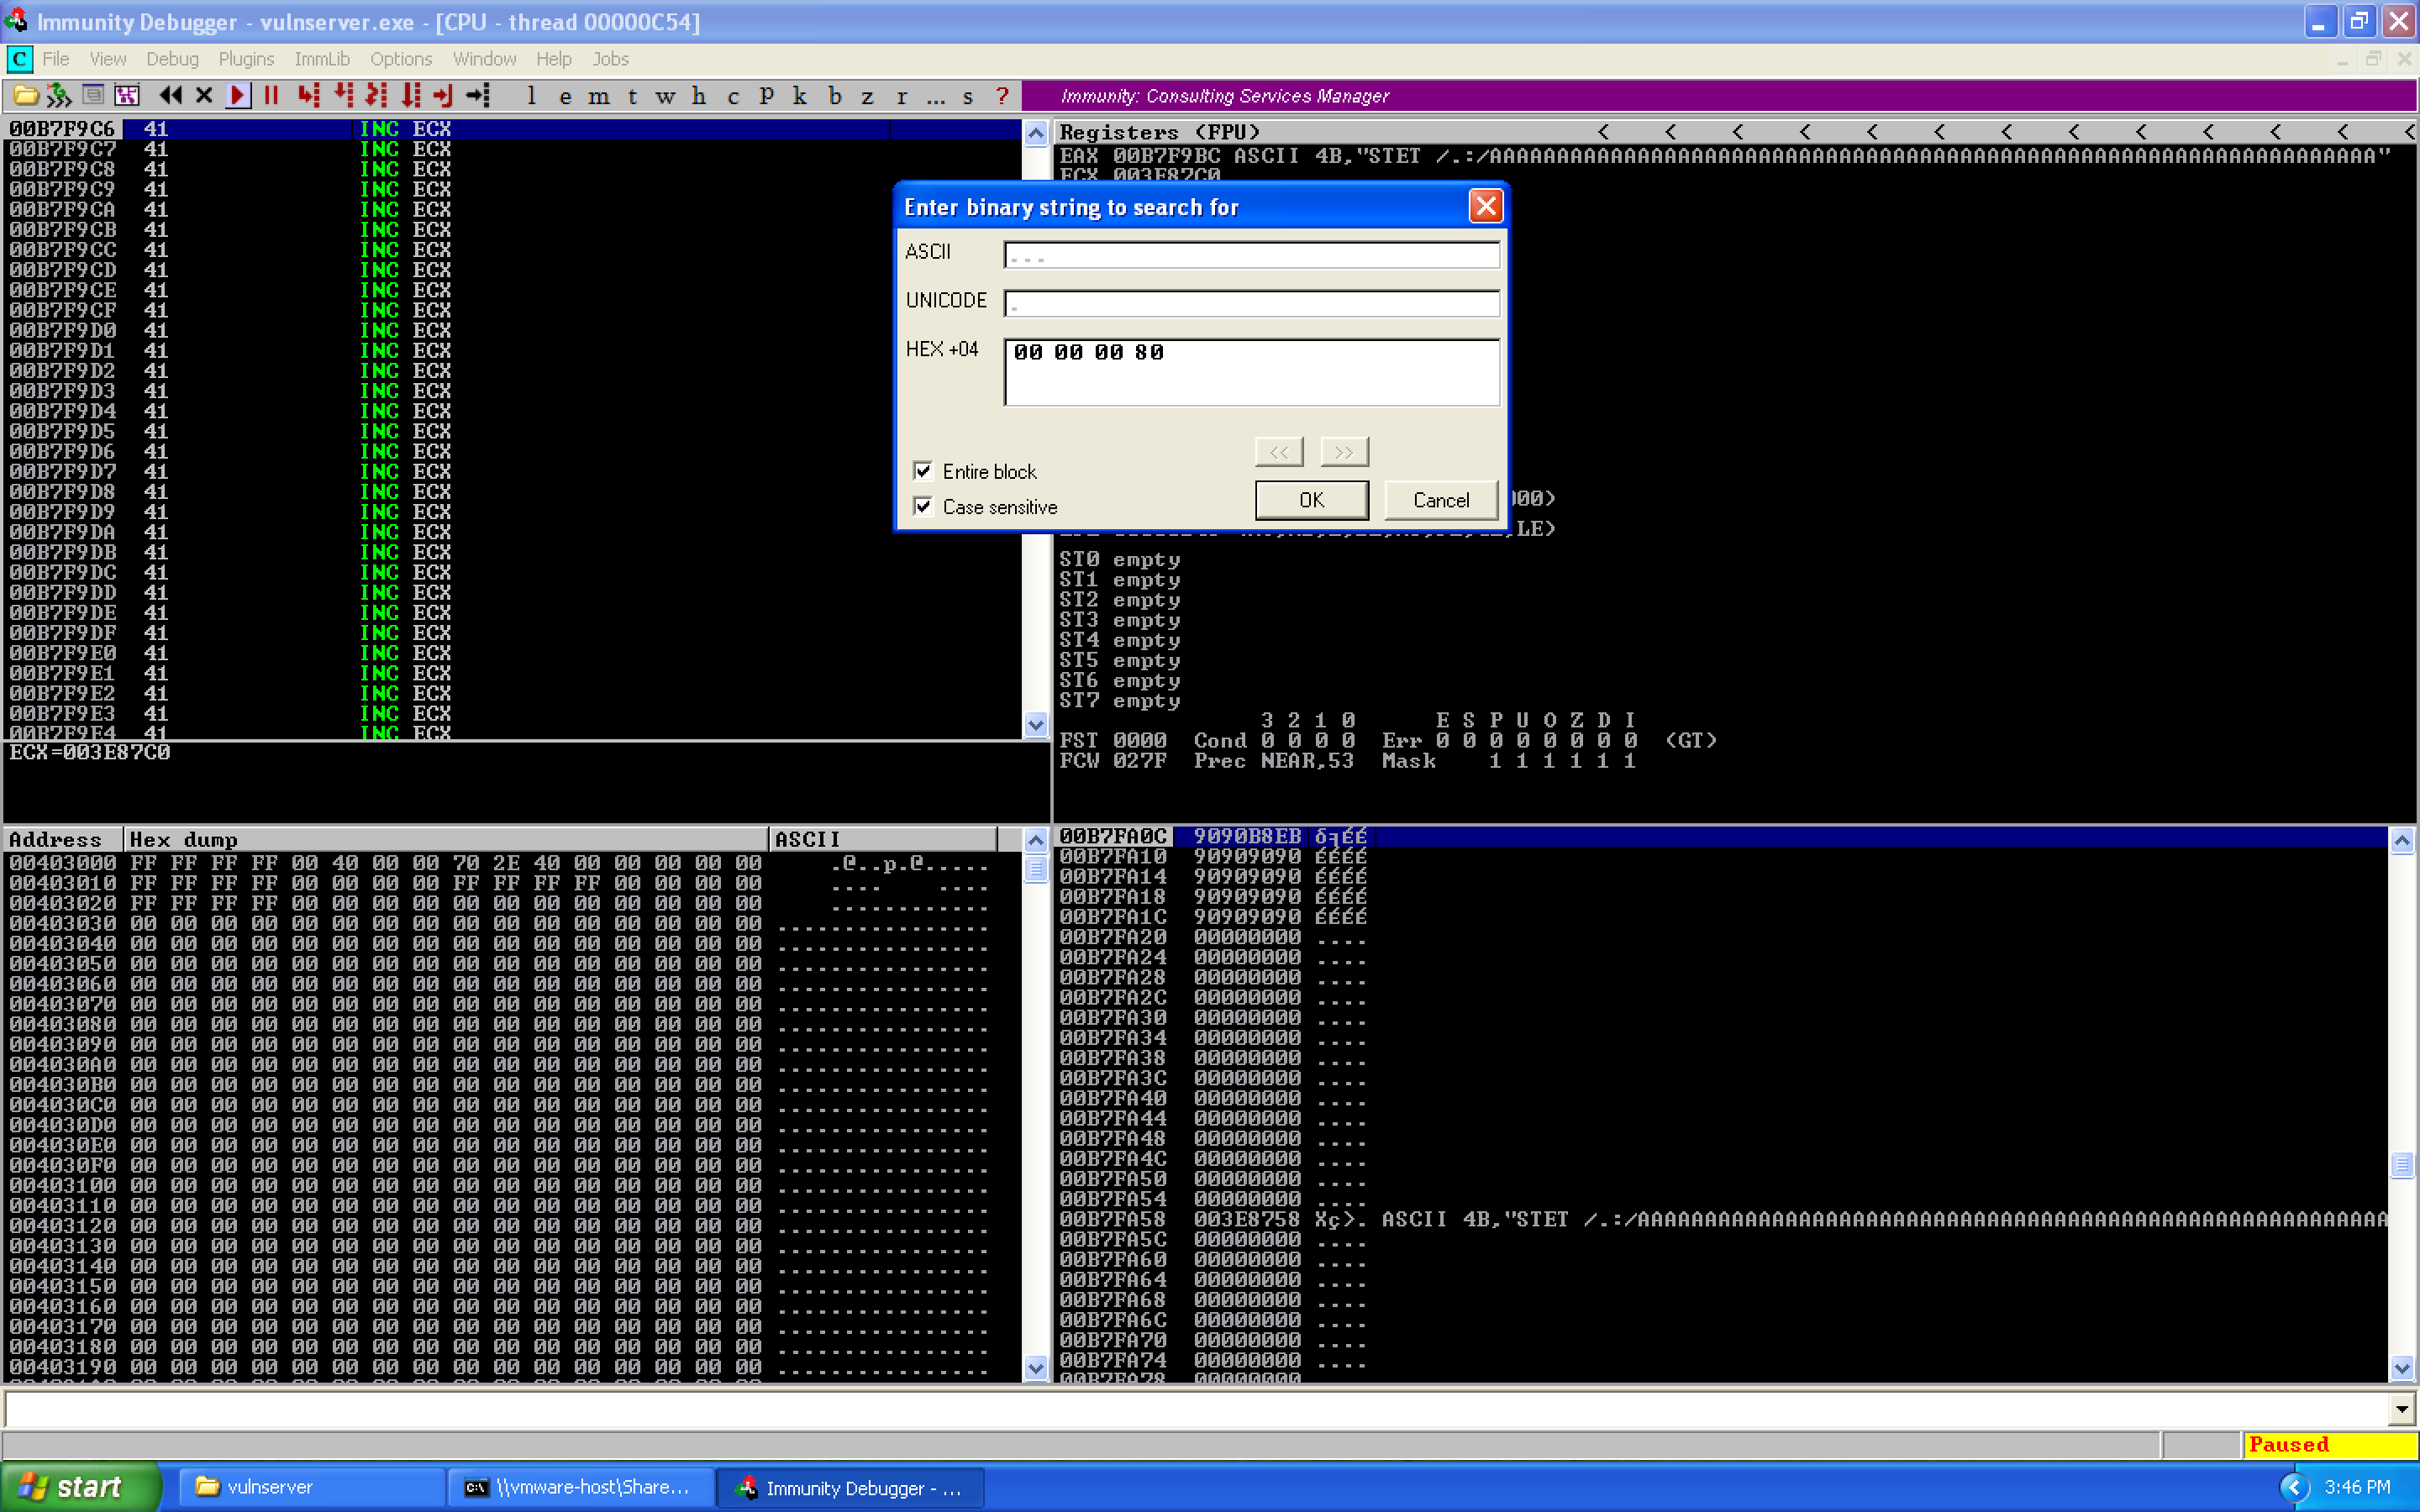Screen dimensions: 2420x1512
Task: Confirm the binary search with OK
Action: pos(1311,500)
